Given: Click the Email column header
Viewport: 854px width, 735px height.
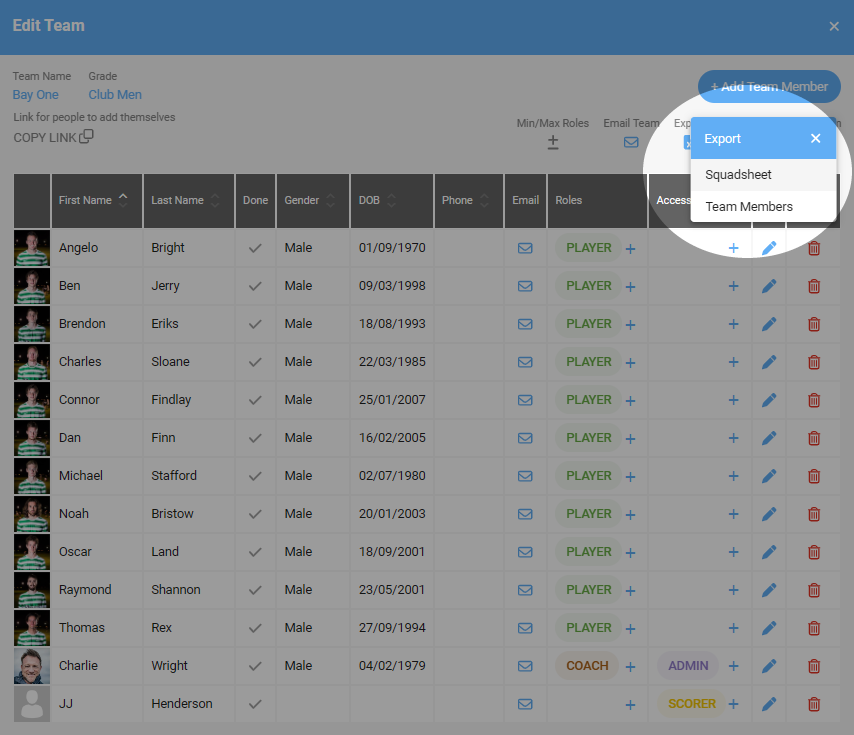Looking at the screenshot, I should [x=525, y=200].
